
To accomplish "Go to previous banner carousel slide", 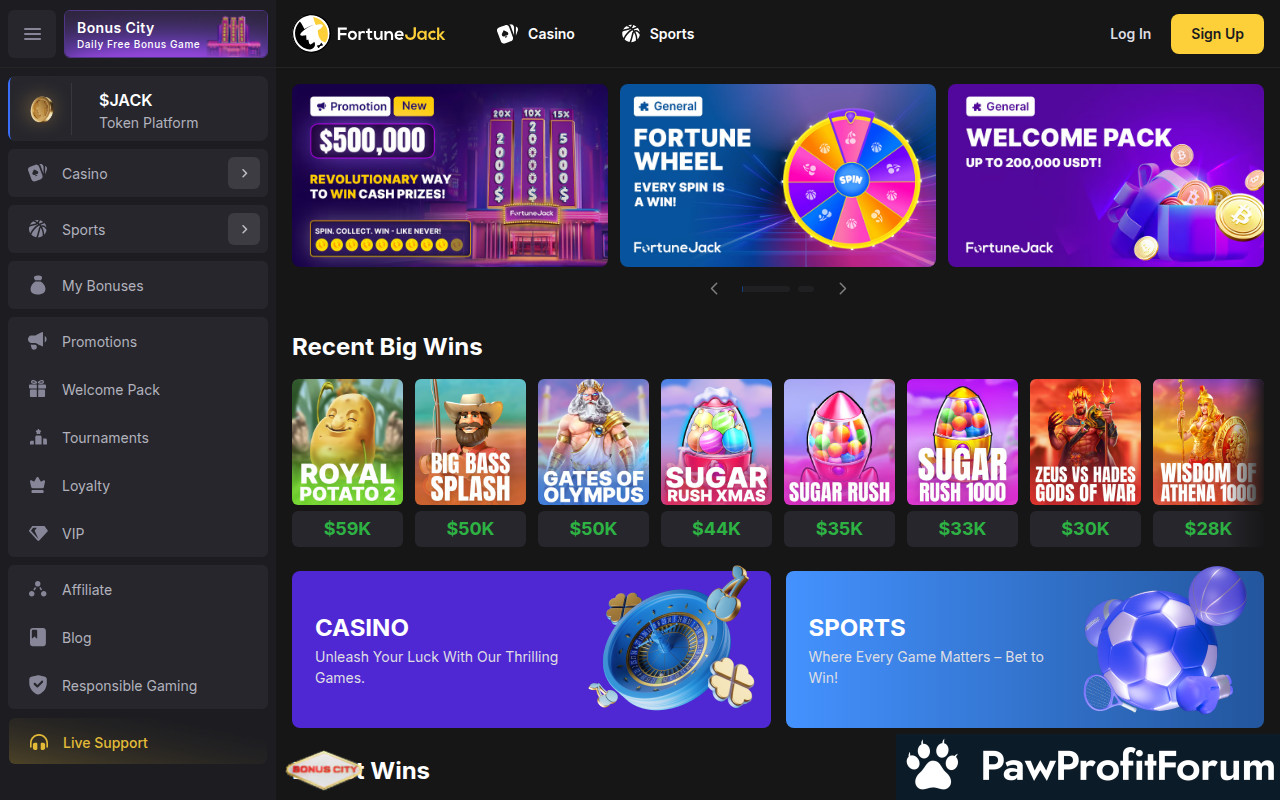I will (714, 289).
